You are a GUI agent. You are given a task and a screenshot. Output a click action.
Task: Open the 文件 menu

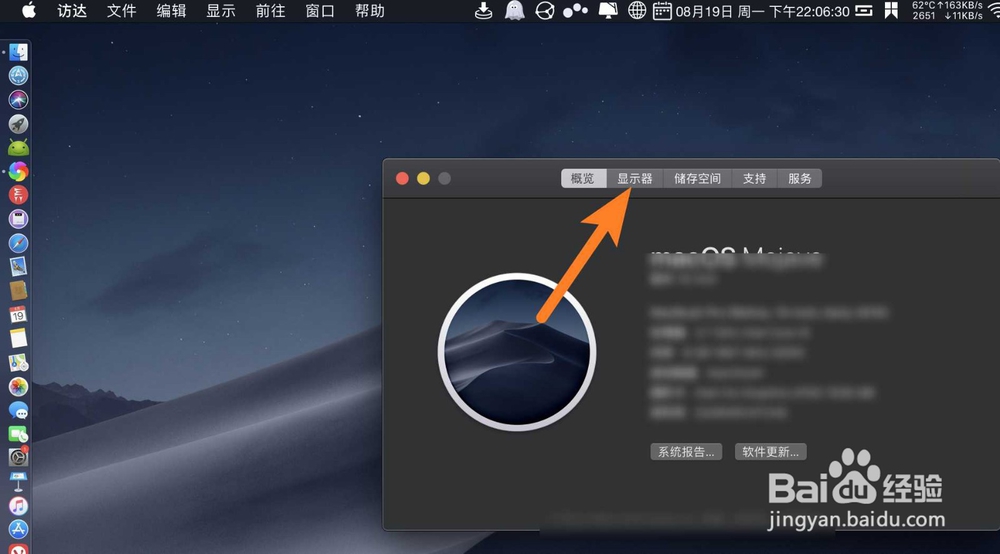(x=121, y=11)
